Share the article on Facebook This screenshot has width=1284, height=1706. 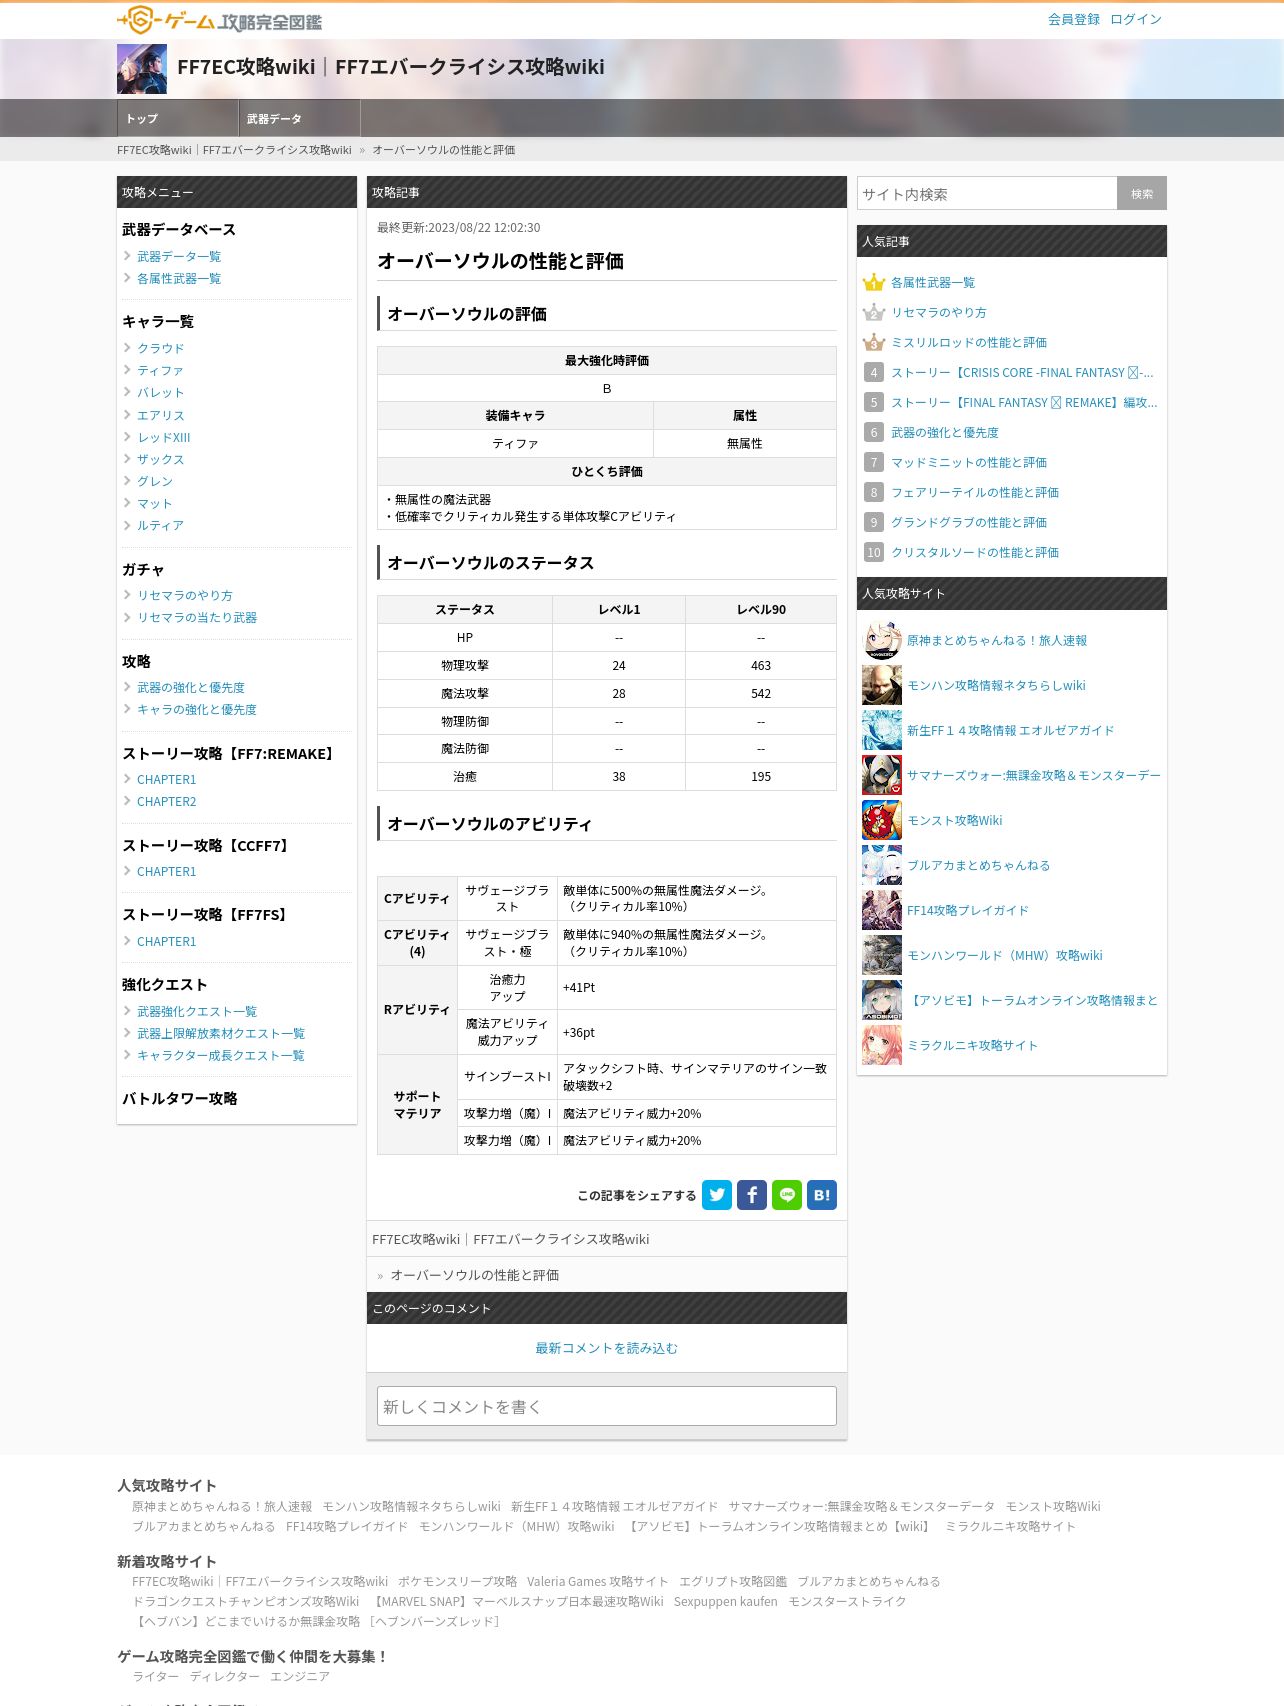pyautogui.click(x=752, y=1195)
